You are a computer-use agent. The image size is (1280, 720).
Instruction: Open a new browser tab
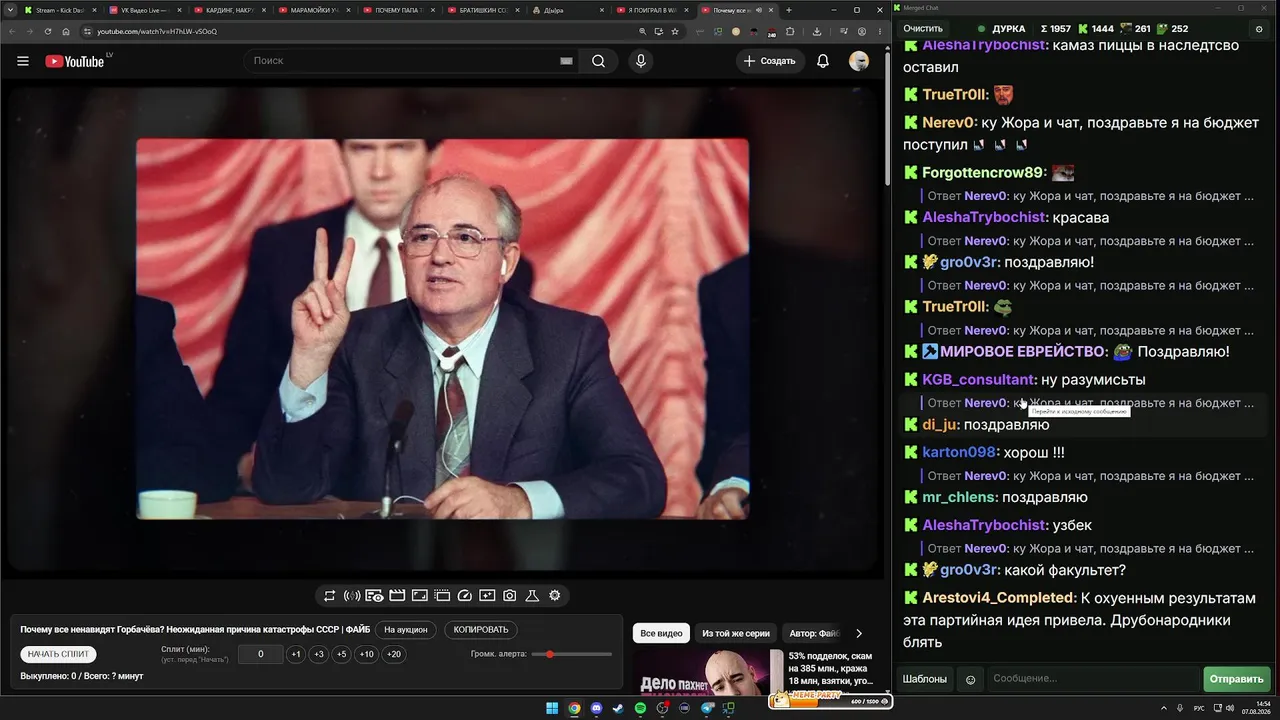[789, 10]
